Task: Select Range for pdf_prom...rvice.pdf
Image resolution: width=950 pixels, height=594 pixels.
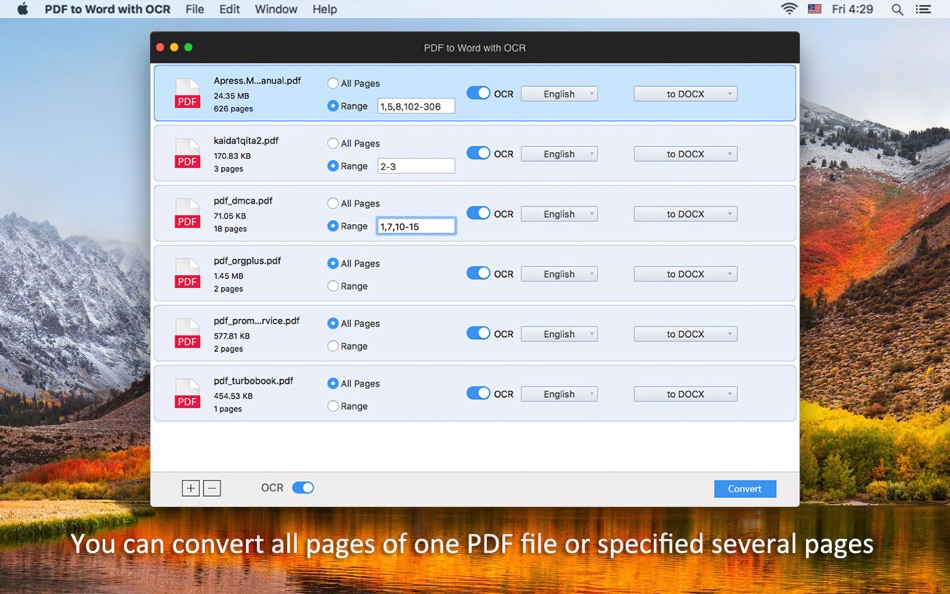Action: (x=333, y=345)
